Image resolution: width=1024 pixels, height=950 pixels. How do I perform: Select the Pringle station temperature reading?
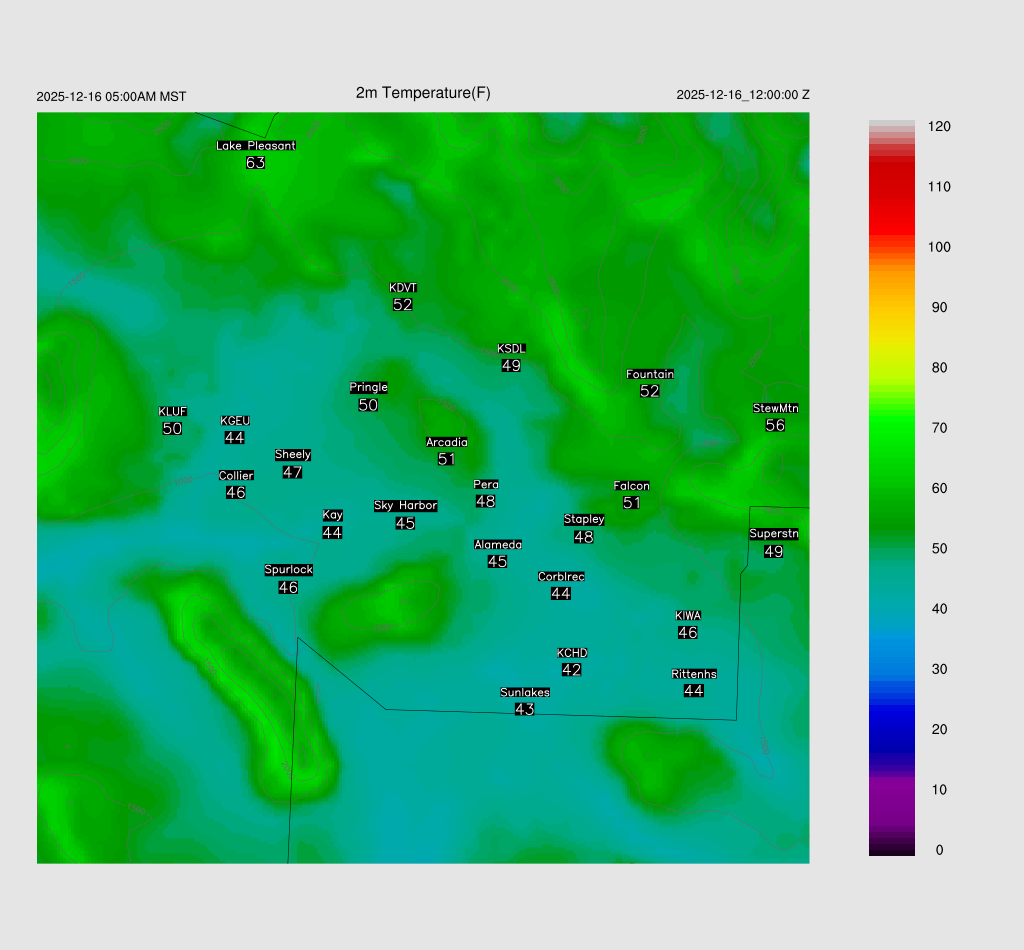pyautogui.click(x=368, y=405)
